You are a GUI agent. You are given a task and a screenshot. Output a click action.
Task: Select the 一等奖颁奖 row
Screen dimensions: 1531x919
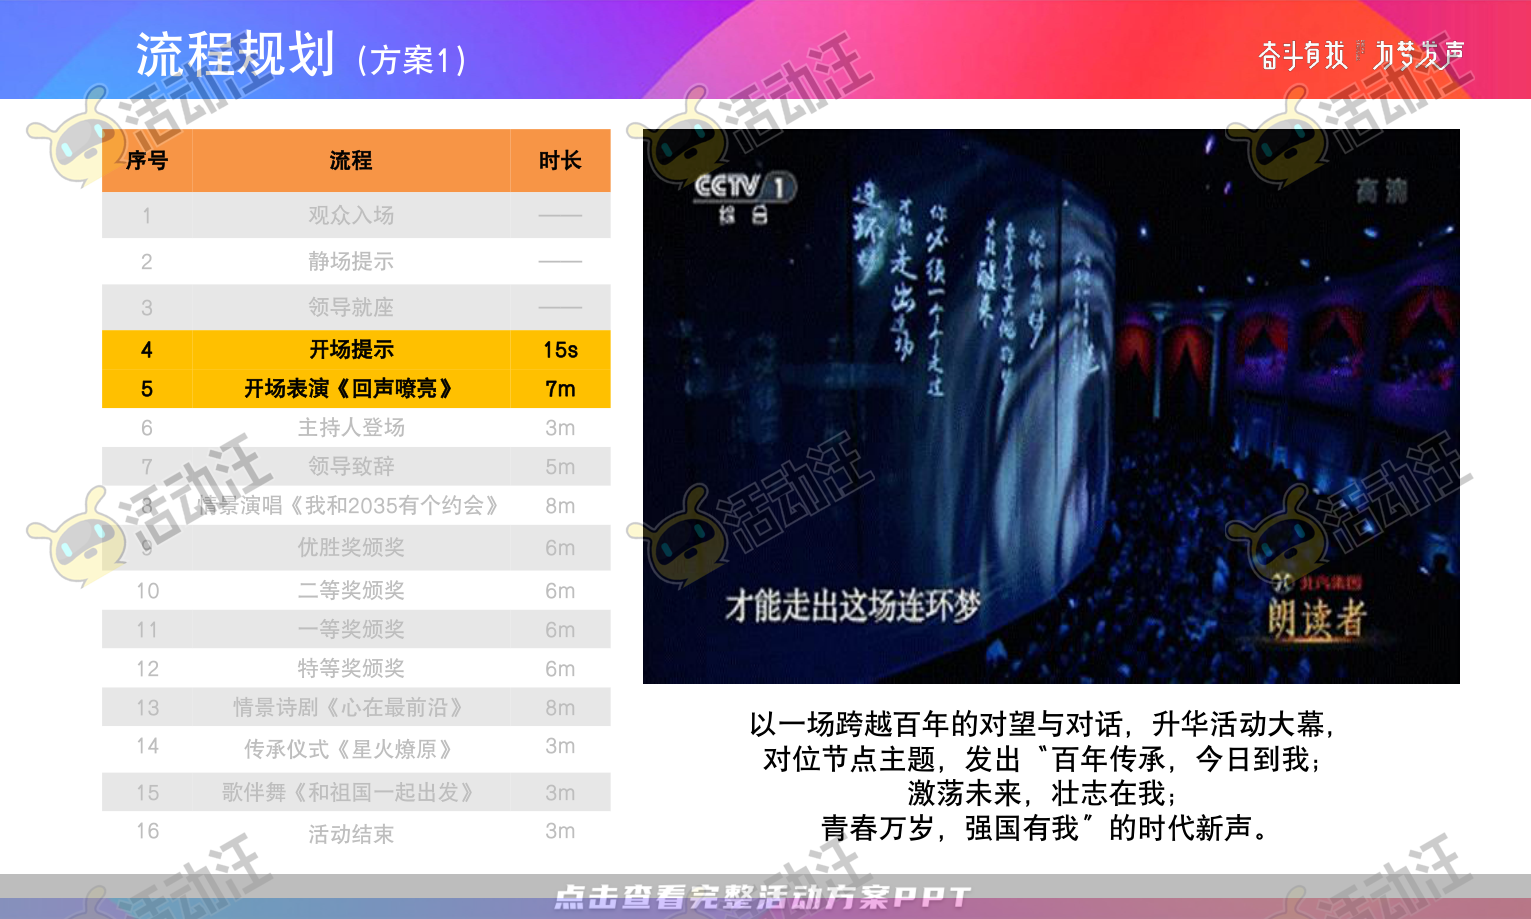[x=356, y=629]
